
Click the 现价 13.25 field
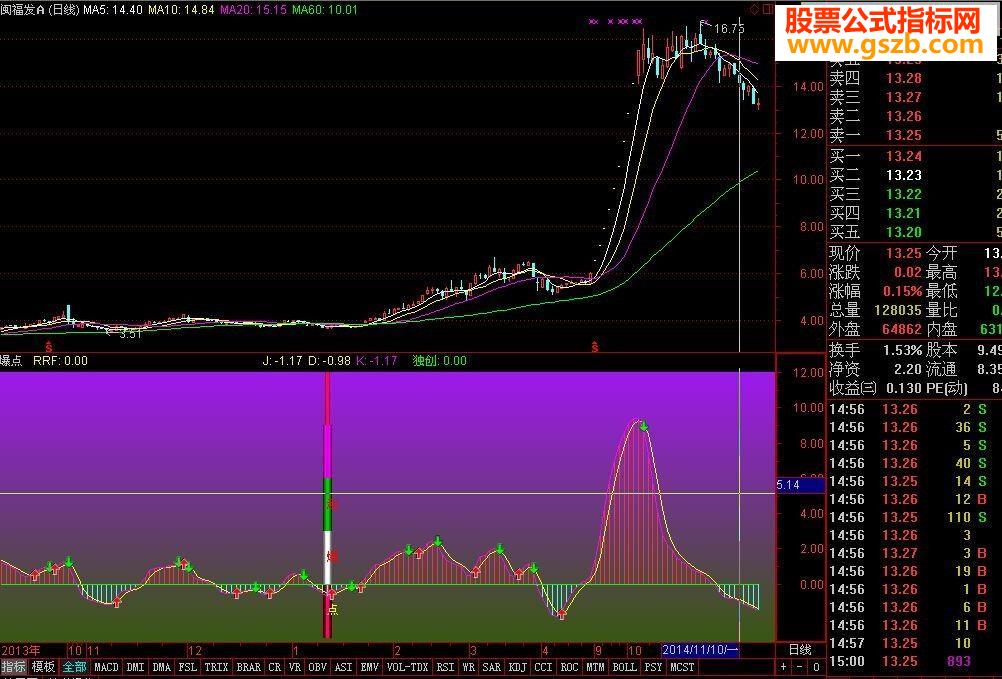[x=875, y=253]
